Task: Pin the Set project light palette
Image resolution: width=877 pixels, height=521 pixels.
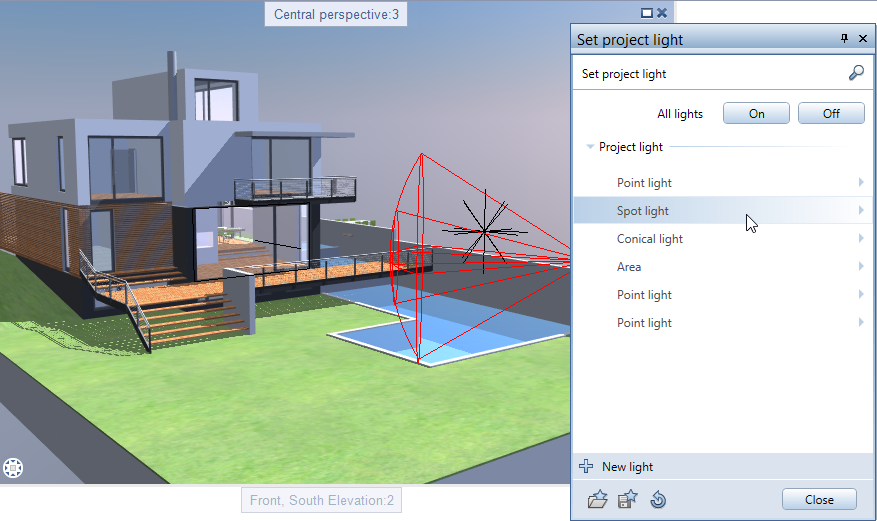Action: [845, 39]
